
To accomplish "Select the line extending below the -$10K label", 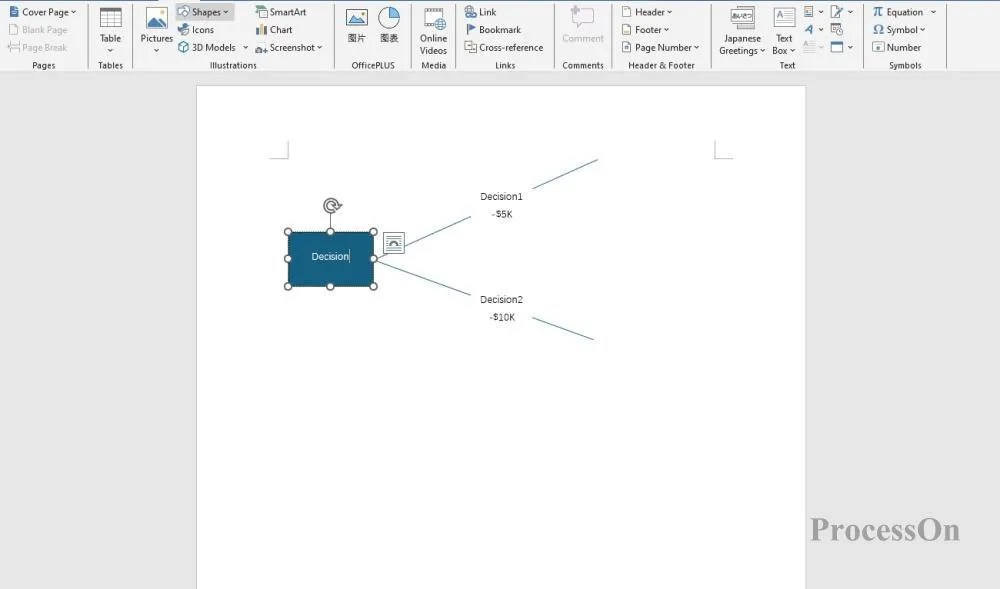I will [562, 328].
